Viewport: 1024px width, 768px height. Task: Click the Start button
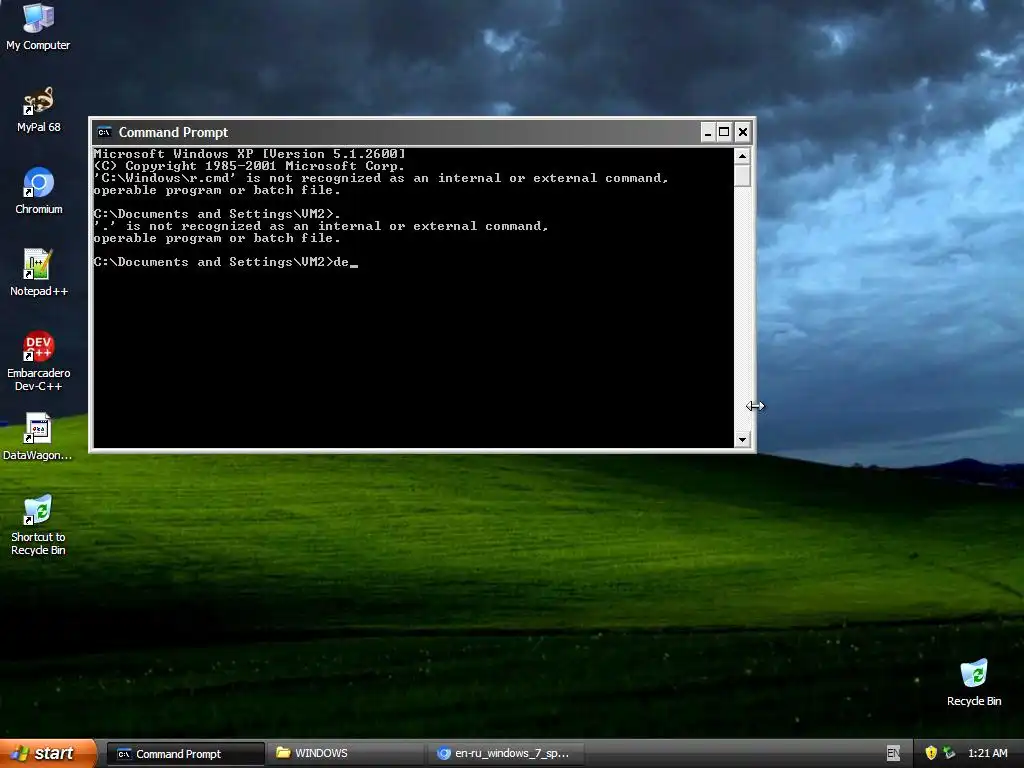click(47, 753)
